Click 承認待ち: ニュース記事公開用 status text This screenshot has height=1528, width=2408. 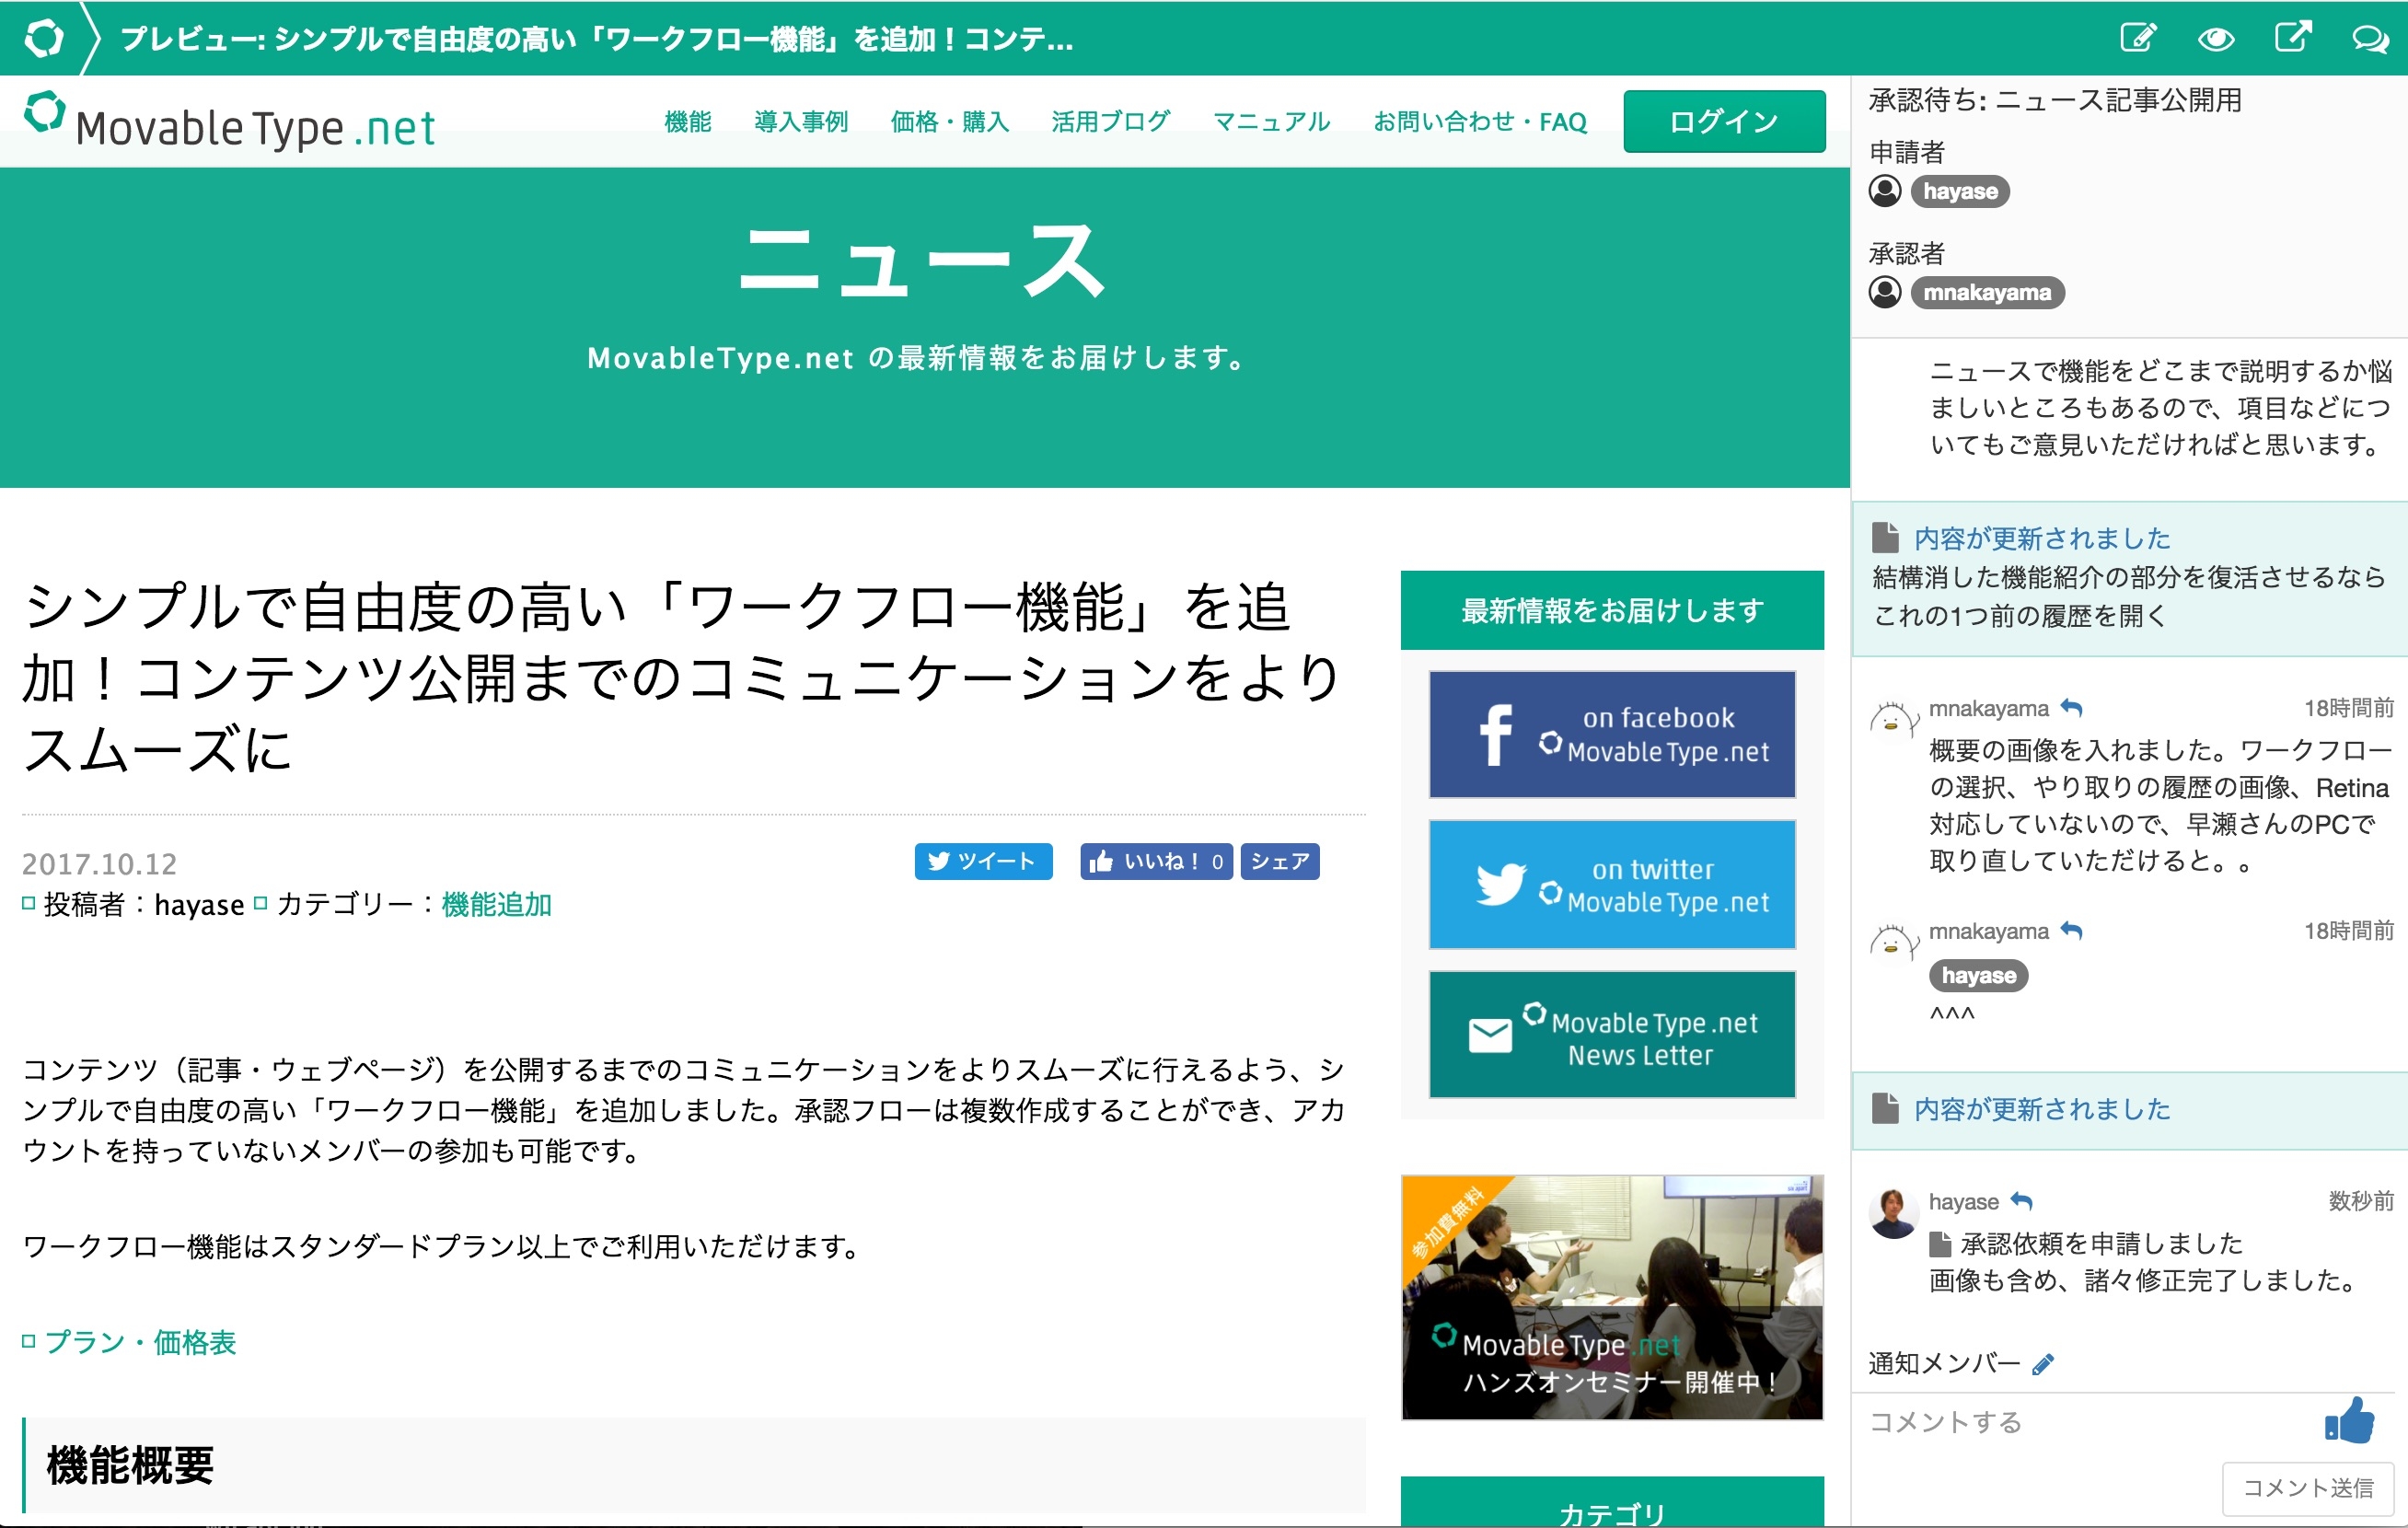[x=2055, y=100]
